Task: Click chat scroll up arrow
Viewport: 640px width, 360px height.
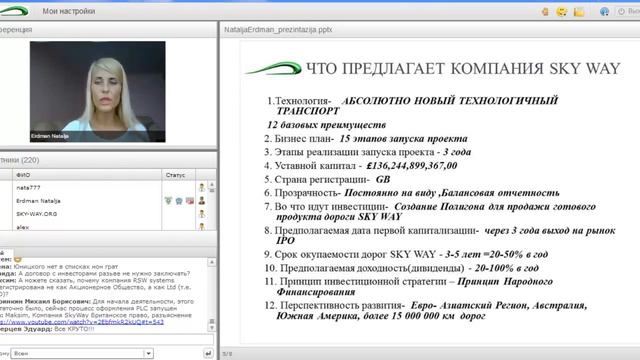Action: 212,262
